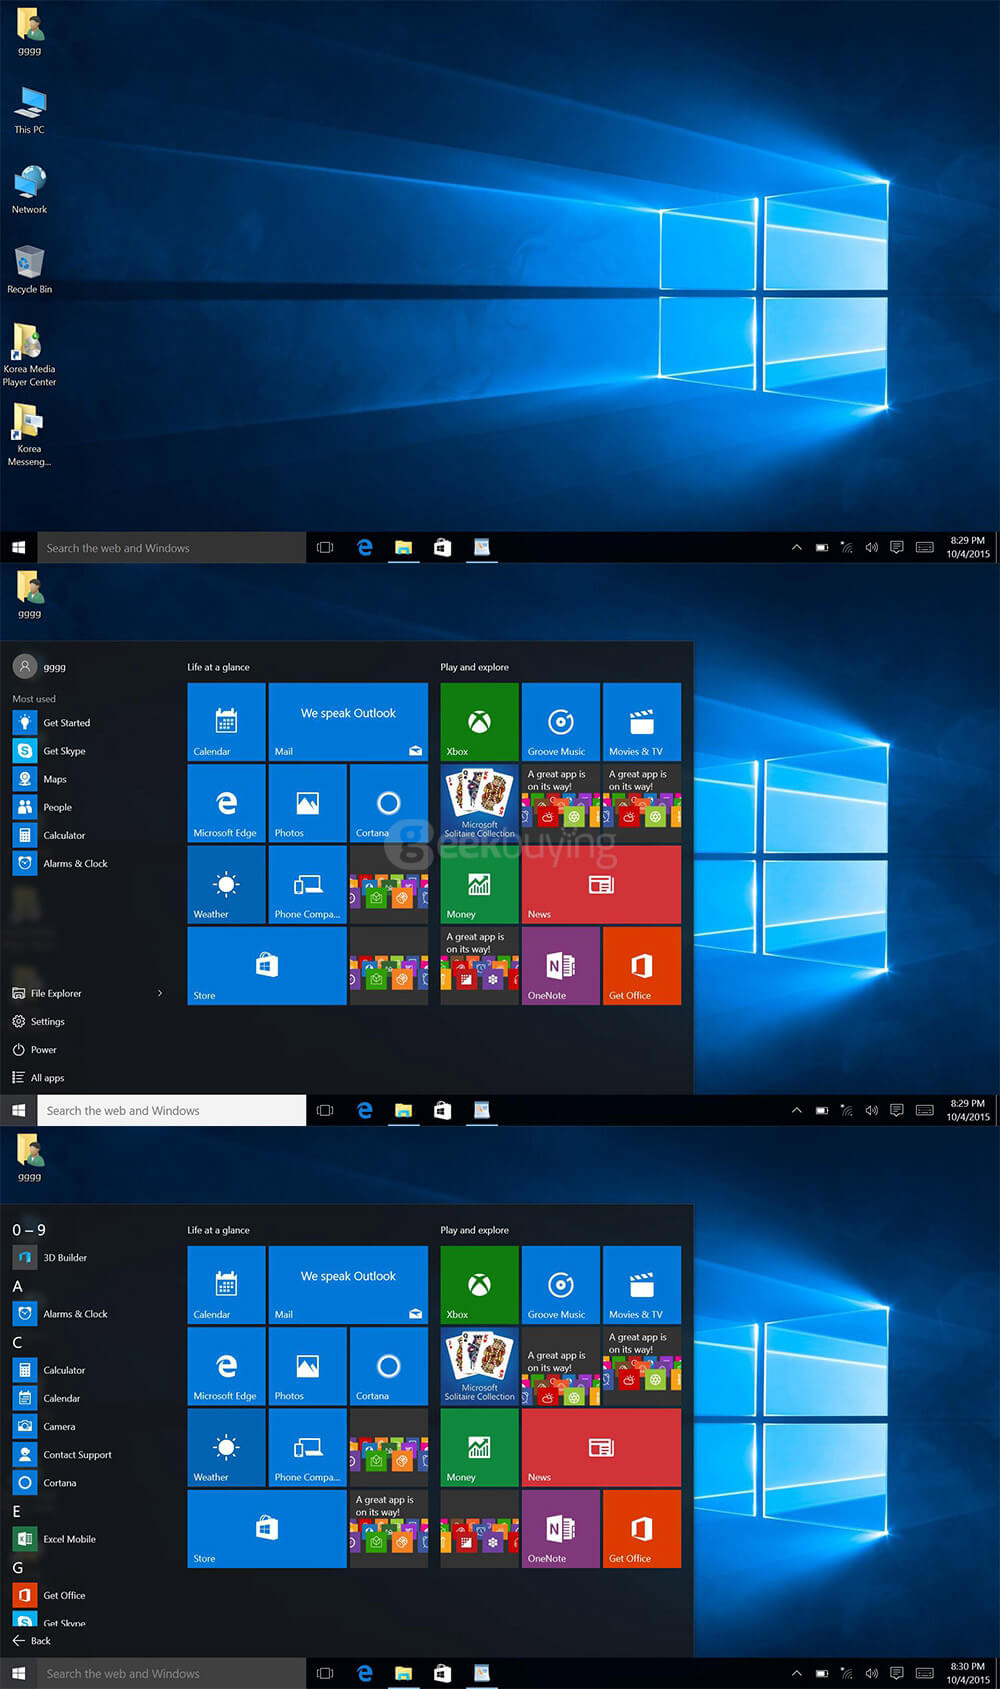The width and height of the screenshot is (1000, 1689).
Task: Show hidden icons on 8:30 PM taskbar
Action: pos(796,1673)
